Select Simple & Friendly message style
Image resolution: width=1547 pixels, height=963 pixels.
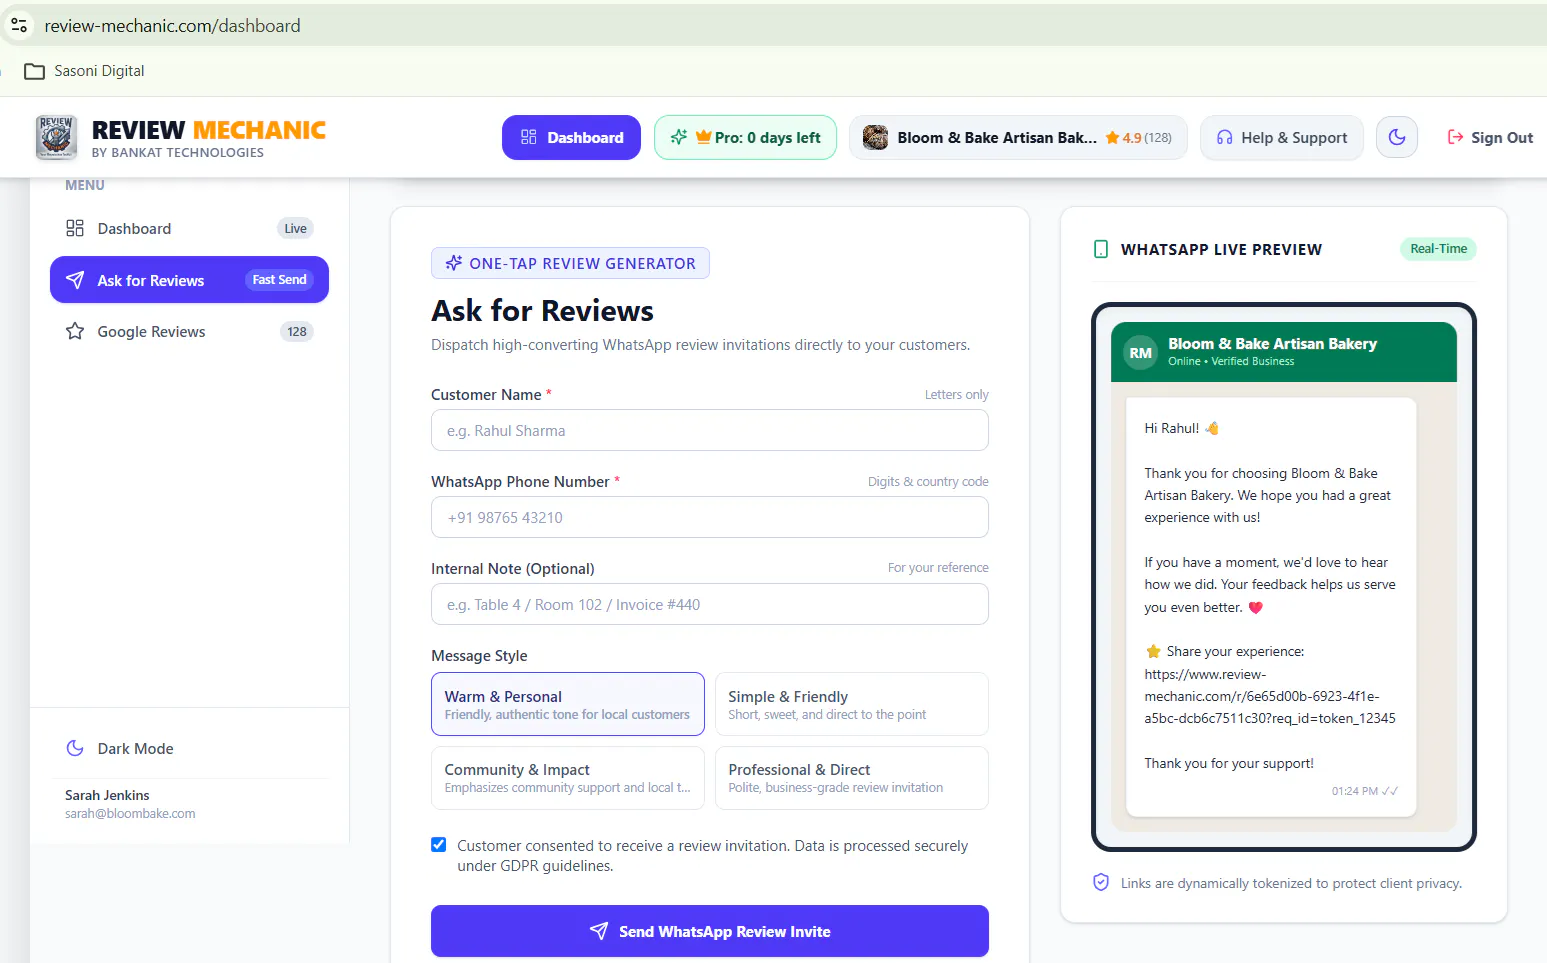point(852,704)
